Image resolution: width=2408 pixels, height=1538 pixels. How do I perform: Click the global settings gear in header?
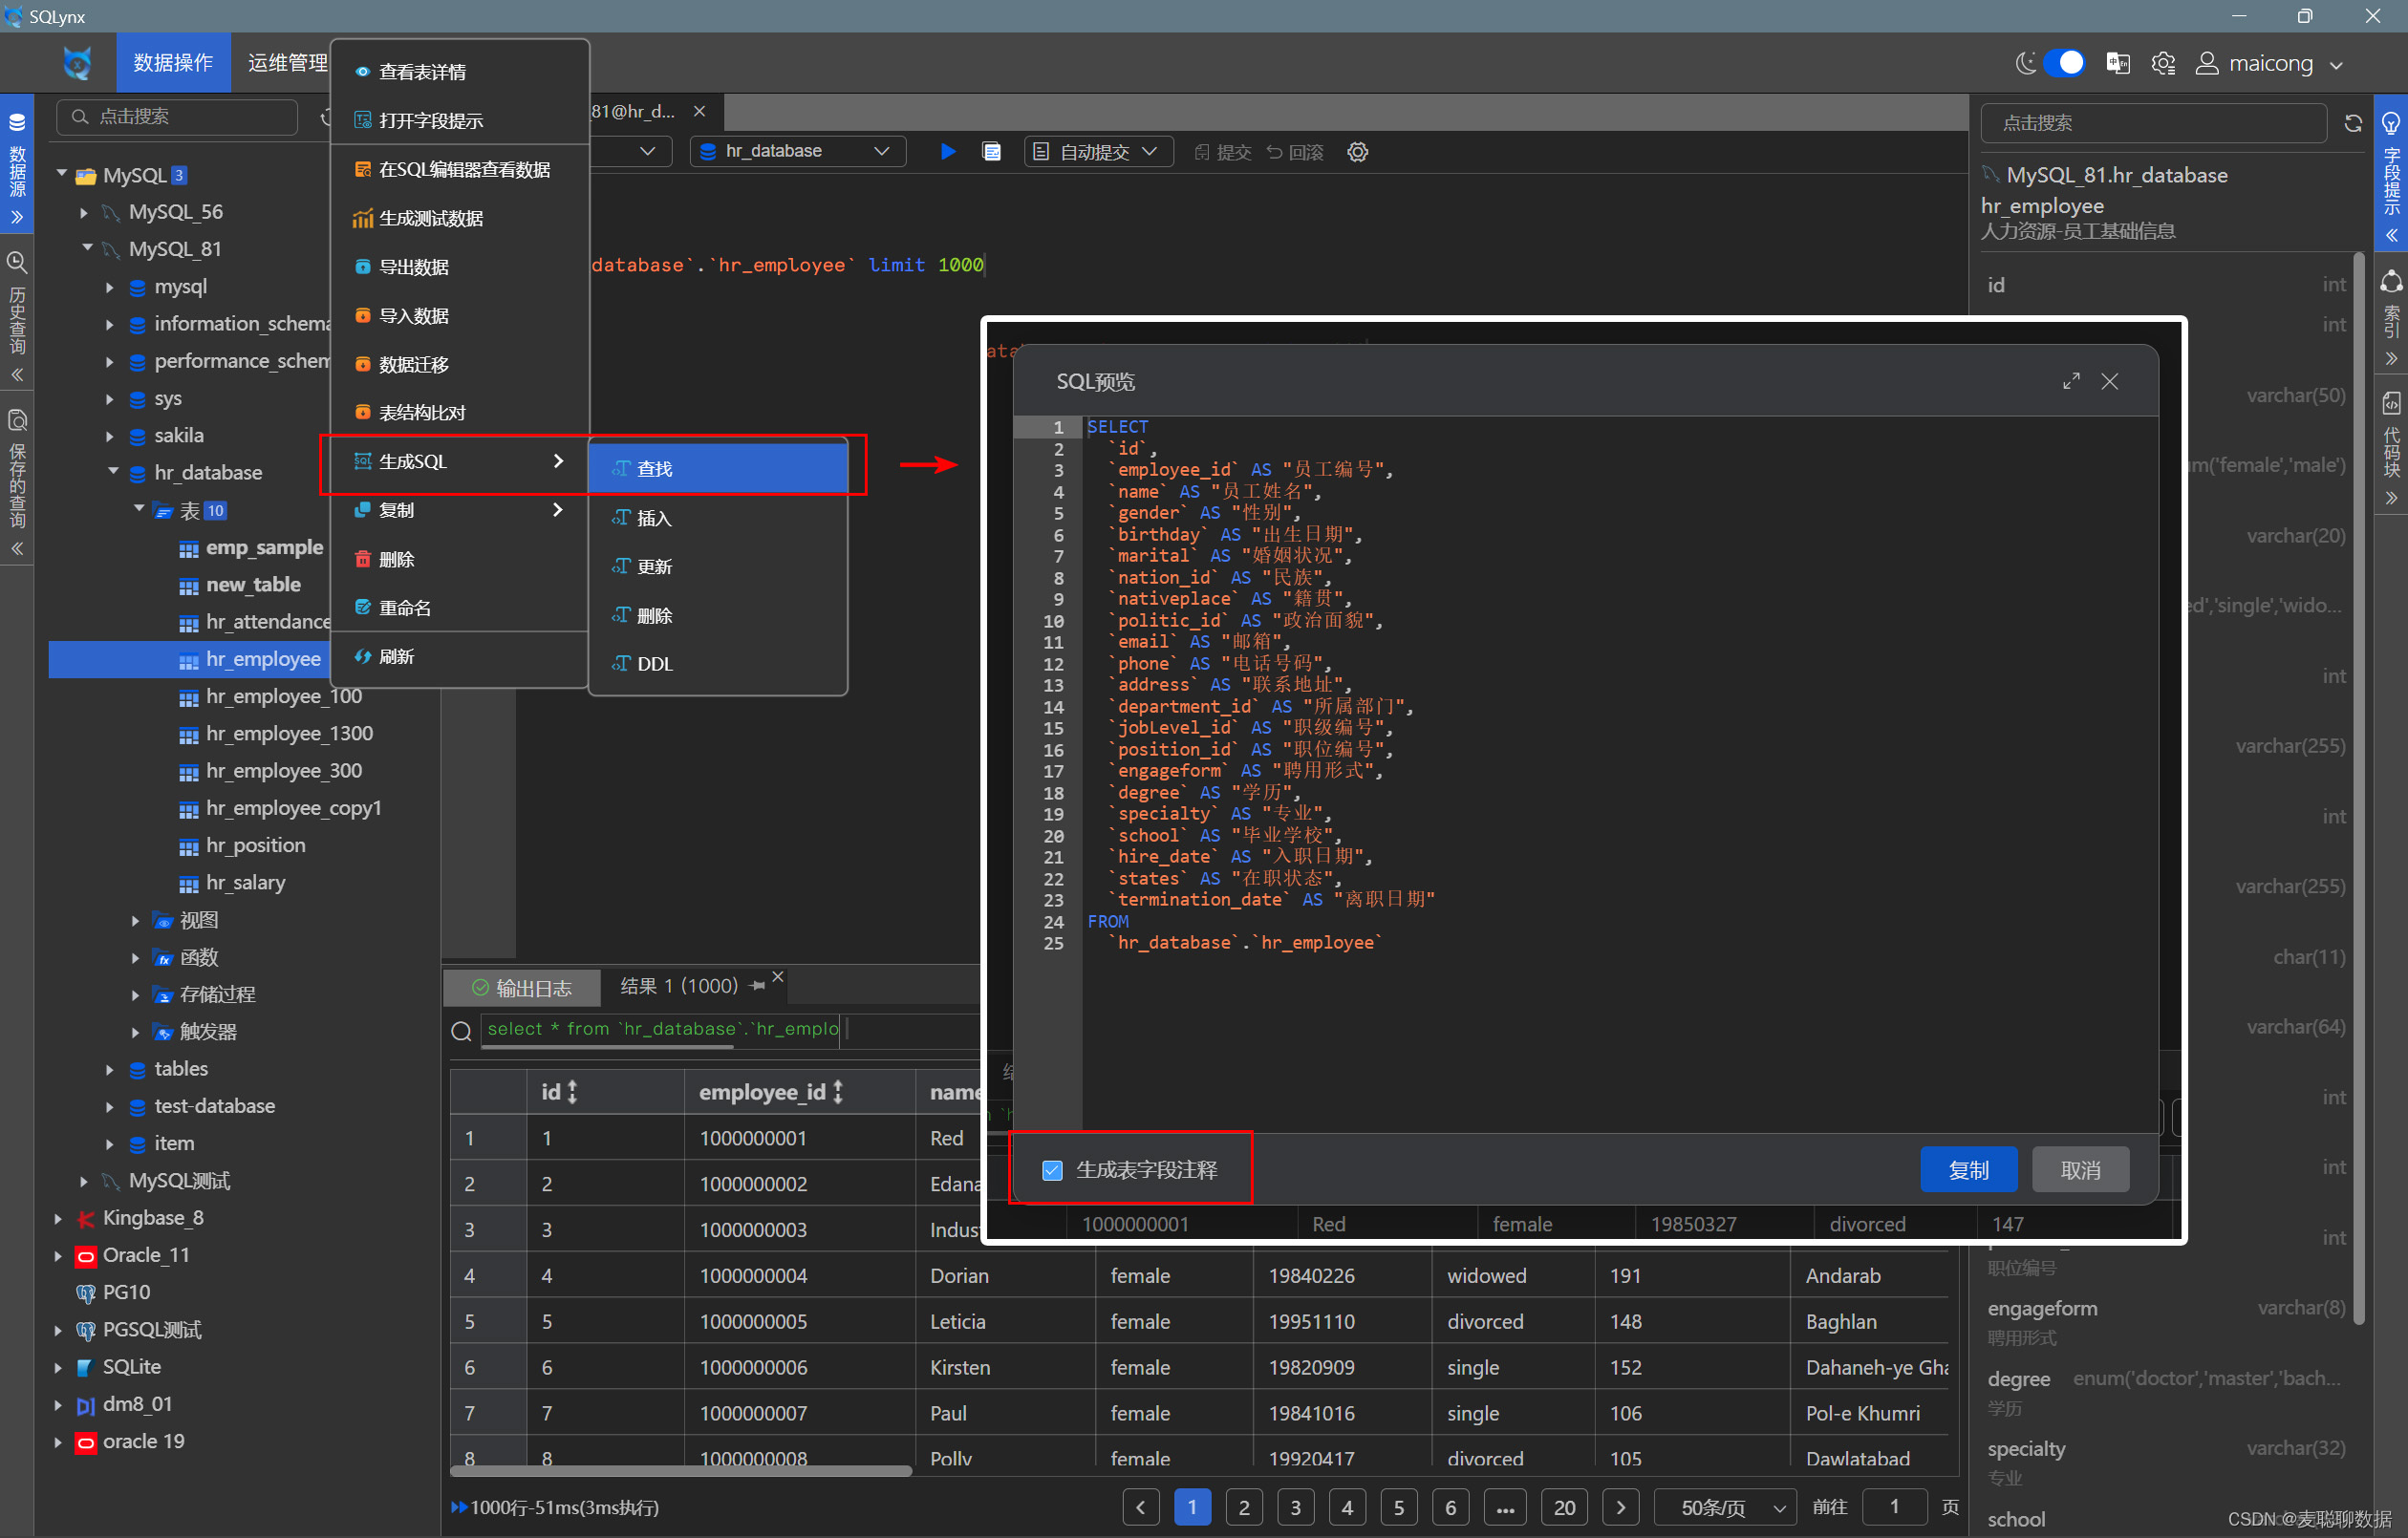point(2162,64)
